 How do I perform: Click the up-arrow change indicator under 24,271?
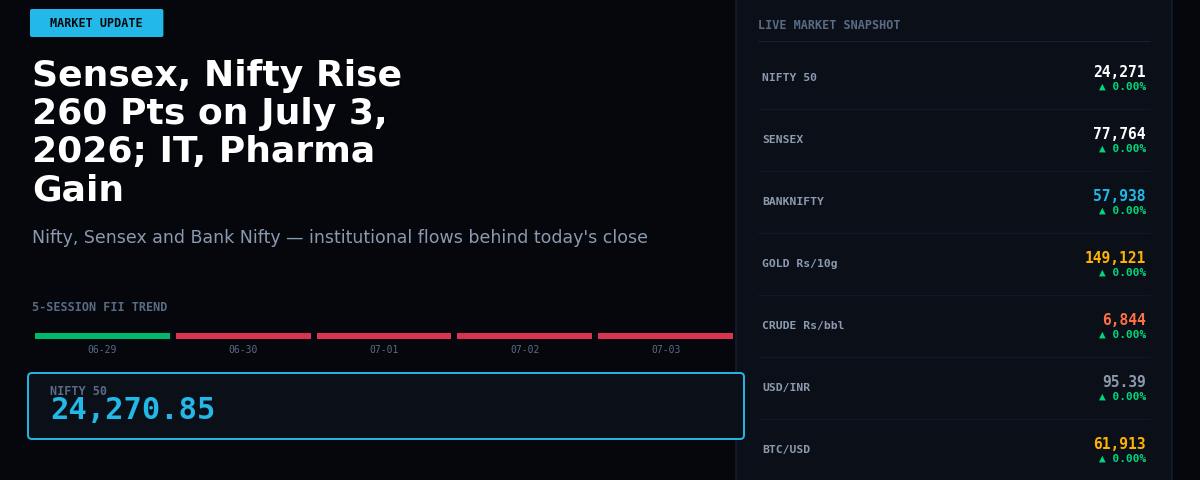tap(1122, 87)
